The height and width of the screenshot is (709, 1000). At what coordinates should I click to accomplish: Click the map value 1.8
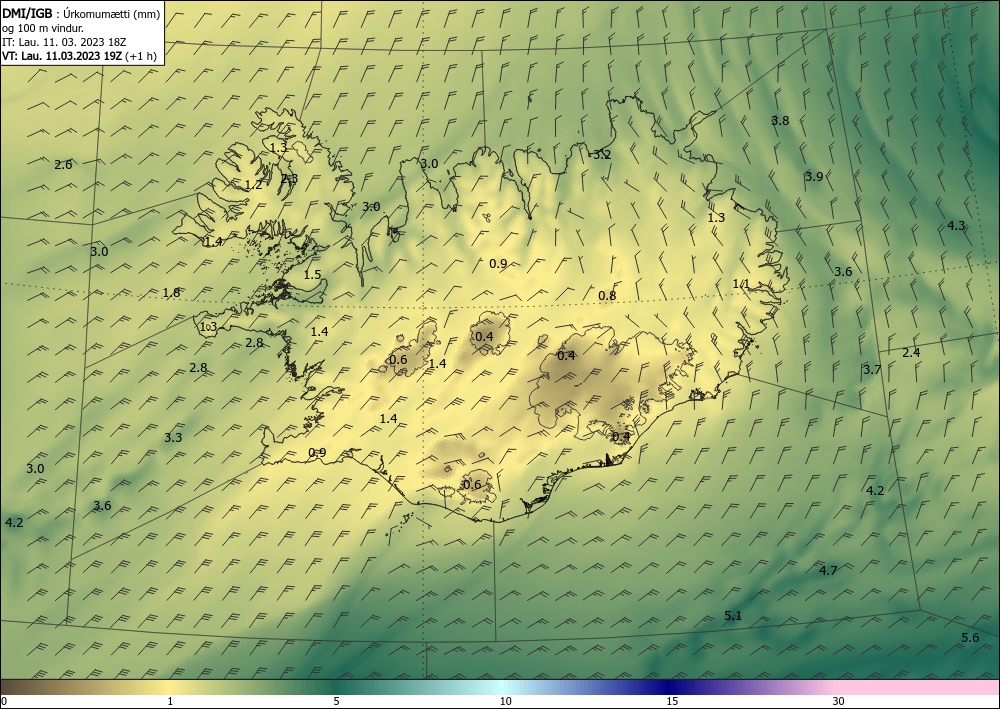171,293
